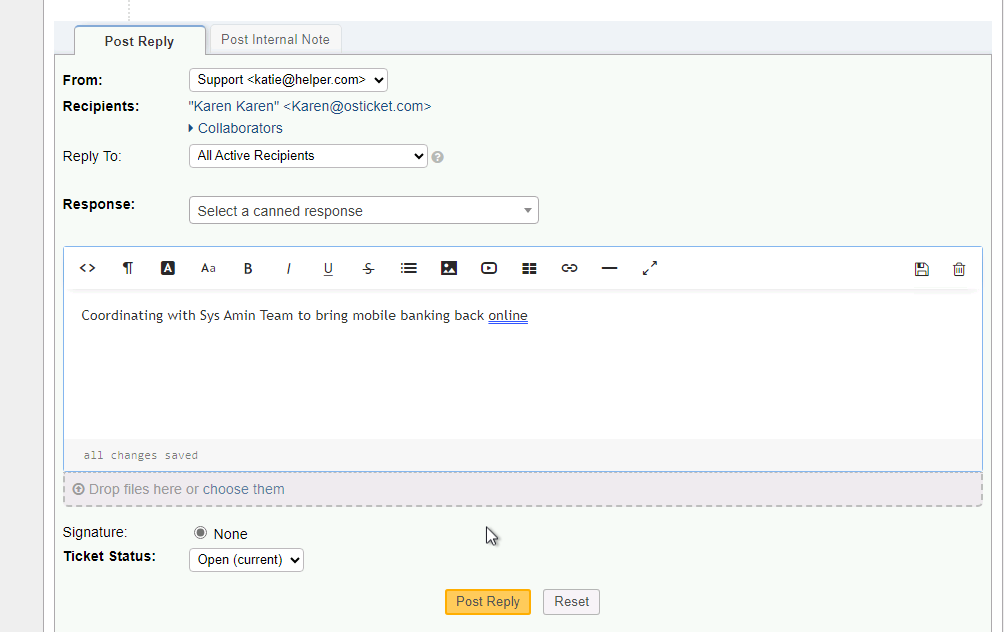This screenshot has height=632, width=1004.
Task: Click the underlined word 'online'
Action: (x=508, y=316)
